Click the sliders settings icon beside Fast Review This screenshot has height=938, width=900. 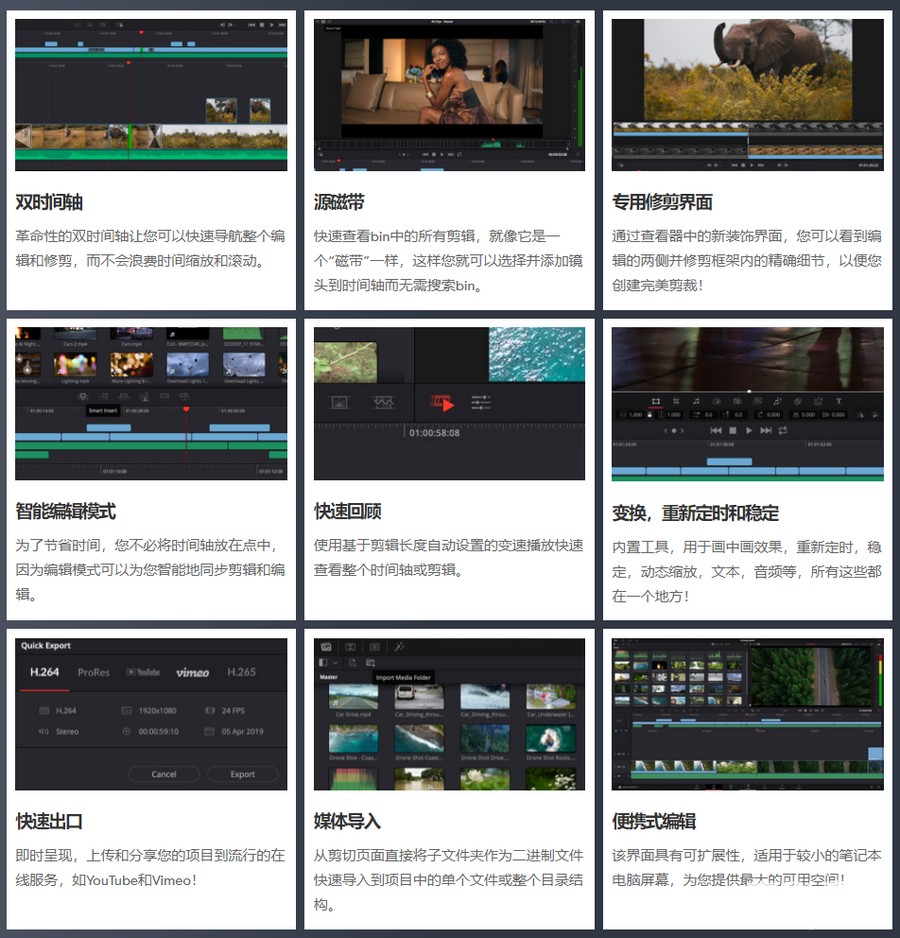(x=481, y=403)
